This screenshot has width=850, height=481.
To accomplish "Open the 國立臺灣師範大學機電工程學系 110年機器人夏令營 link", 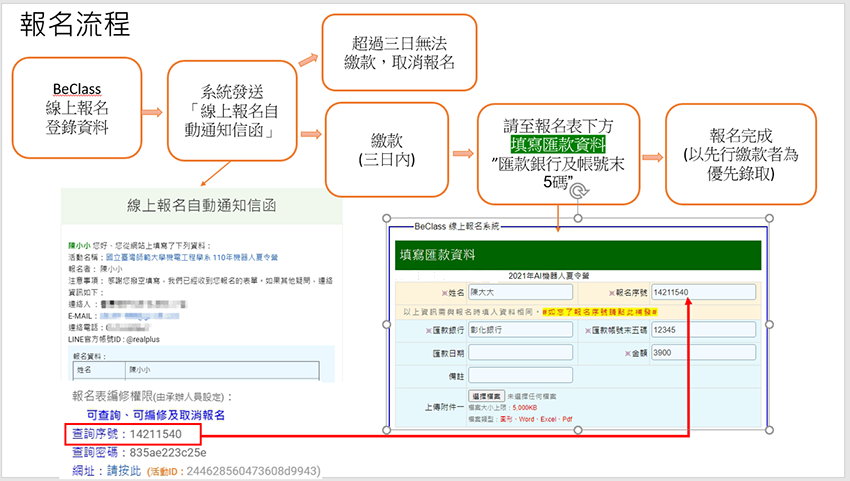I will (x=191, y=257).
